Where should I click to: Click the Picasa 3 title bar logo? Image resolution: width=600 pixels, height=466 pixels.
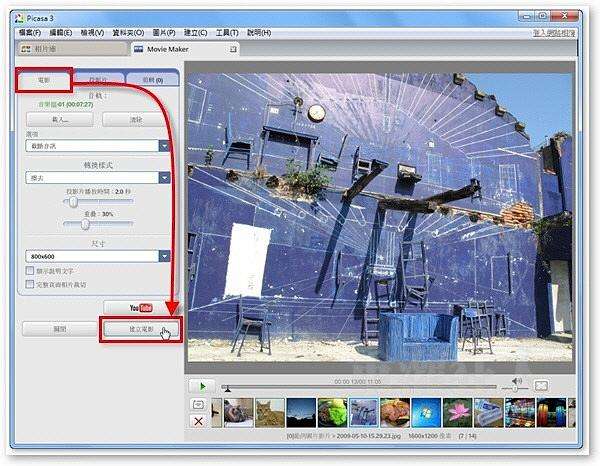pyautogui.click(x=18, y=18)
